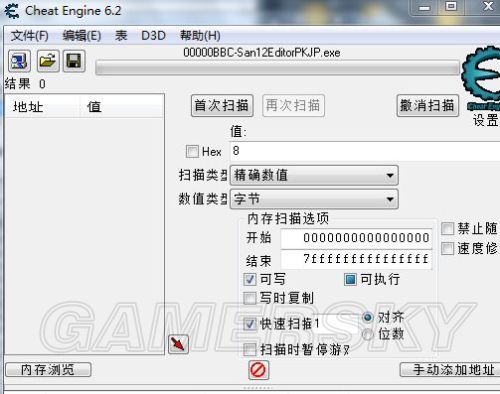Open the 数值类型 dropdown showing 字节
The height and width of the screenshot is (394, 500).
click(314, 199)
